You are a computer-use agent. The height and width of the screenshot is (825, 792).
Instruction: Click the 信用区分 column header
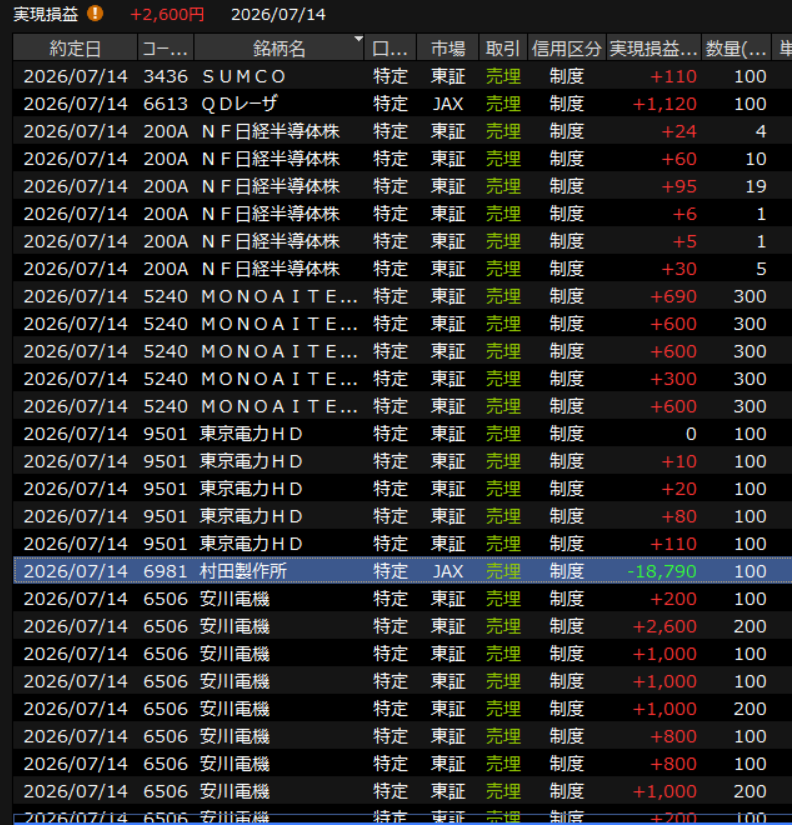(x=567, y=48)
